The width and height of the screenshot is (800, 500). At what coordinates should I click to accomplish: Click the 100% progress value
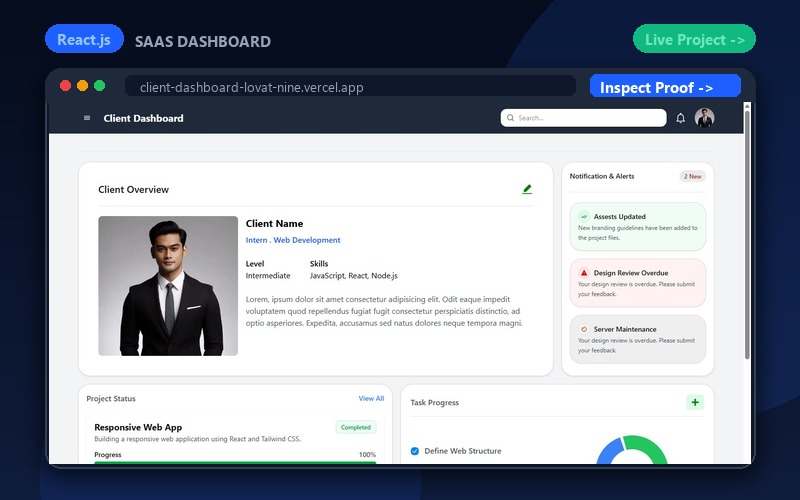pyautogui.click(x=367, y=455)
